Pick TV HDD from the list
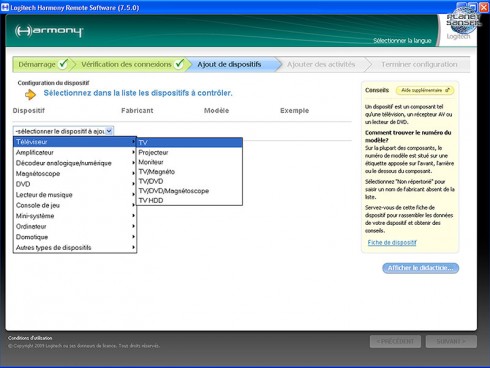Image resolution: width=490 pixels, height=368 pixels. coord(189,201)
